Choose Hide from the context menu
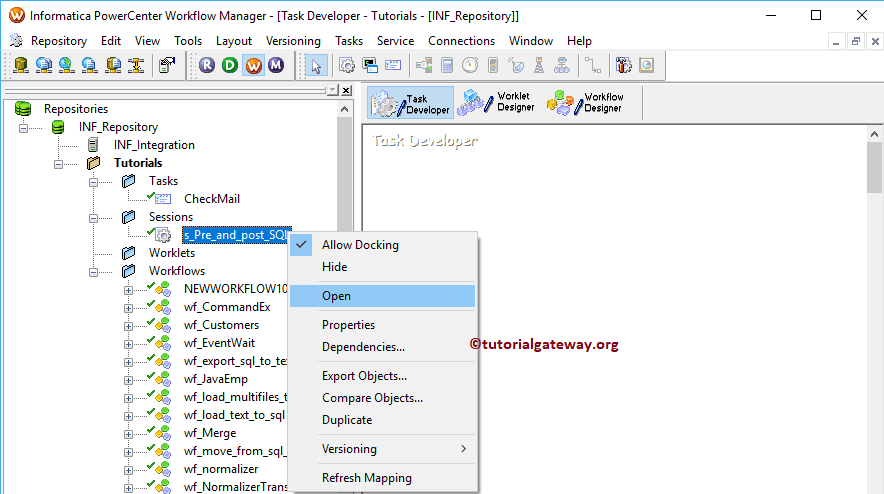884x494 pixels. 383,267
